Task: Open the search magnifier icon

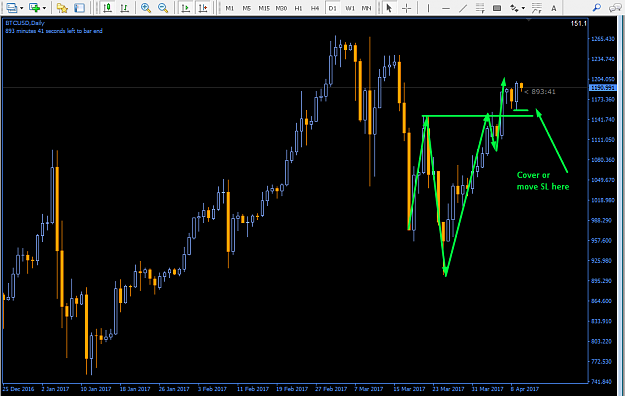Action: click(597, 8)
